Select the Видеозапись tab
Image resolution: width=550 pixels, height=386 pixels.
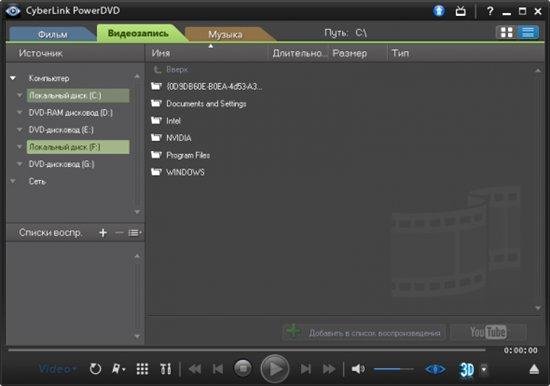[x=138, y=33]
